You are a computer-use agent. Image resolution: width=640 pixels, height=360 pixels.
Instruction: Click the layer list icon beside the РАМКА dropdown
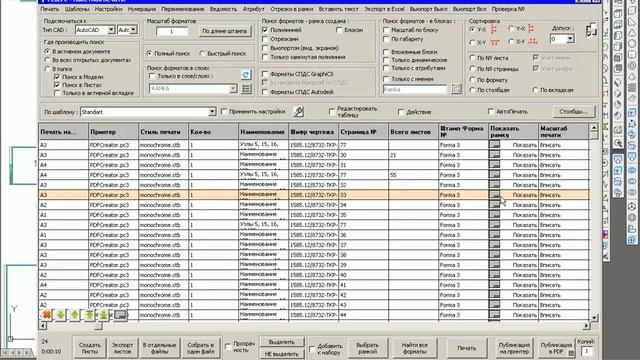pyautogui.click(x=246, y=89)
